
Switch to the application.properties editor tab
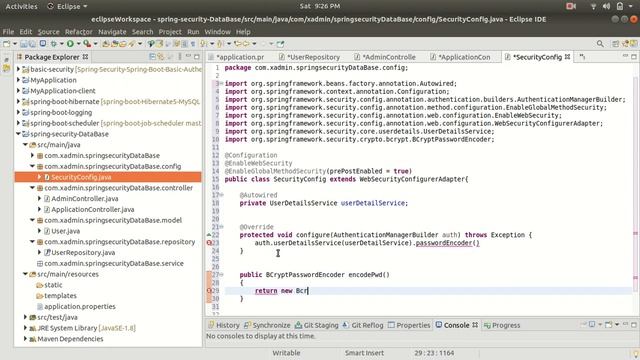237,57
